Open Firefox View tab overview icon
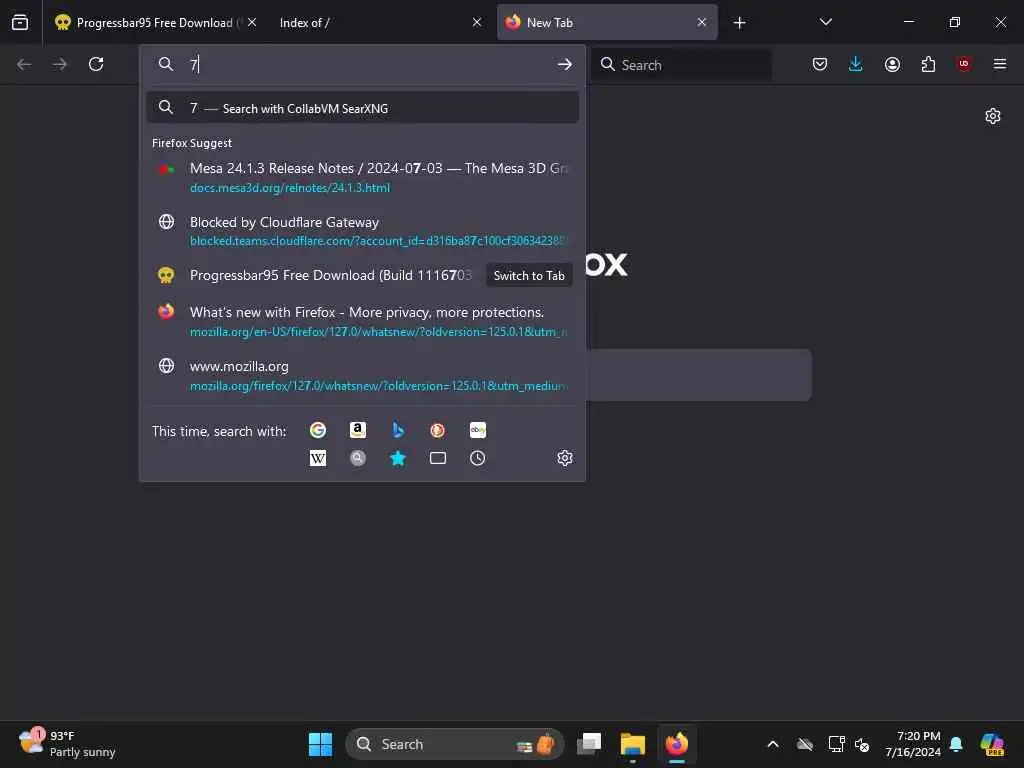The image size is (1024, 768). [20, 22]
